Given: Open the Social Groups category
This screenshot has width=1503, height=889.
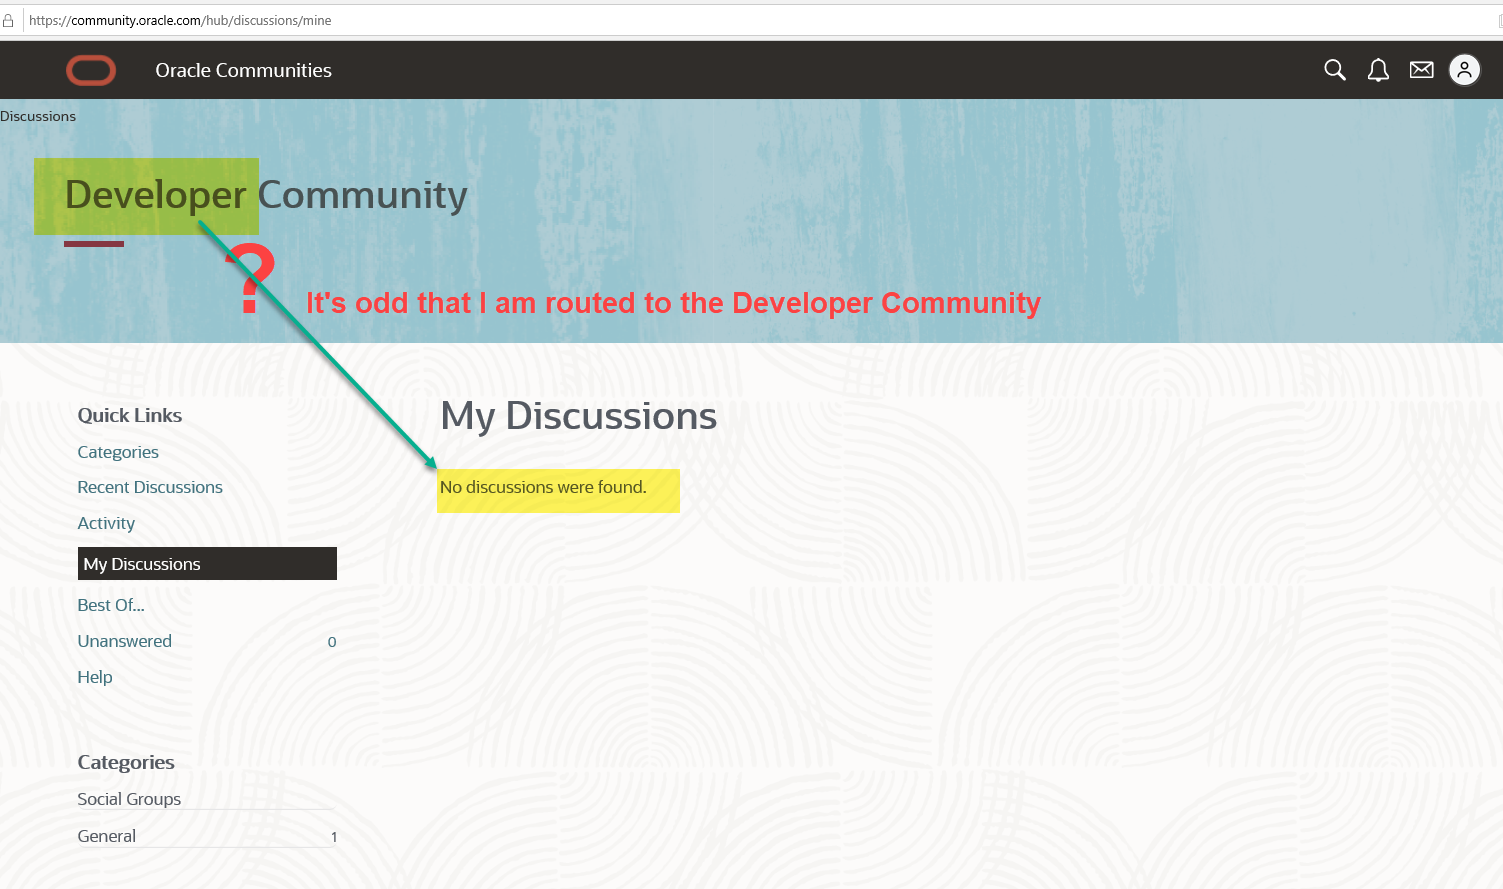Looking at the screenshot, I should point(129,799).
